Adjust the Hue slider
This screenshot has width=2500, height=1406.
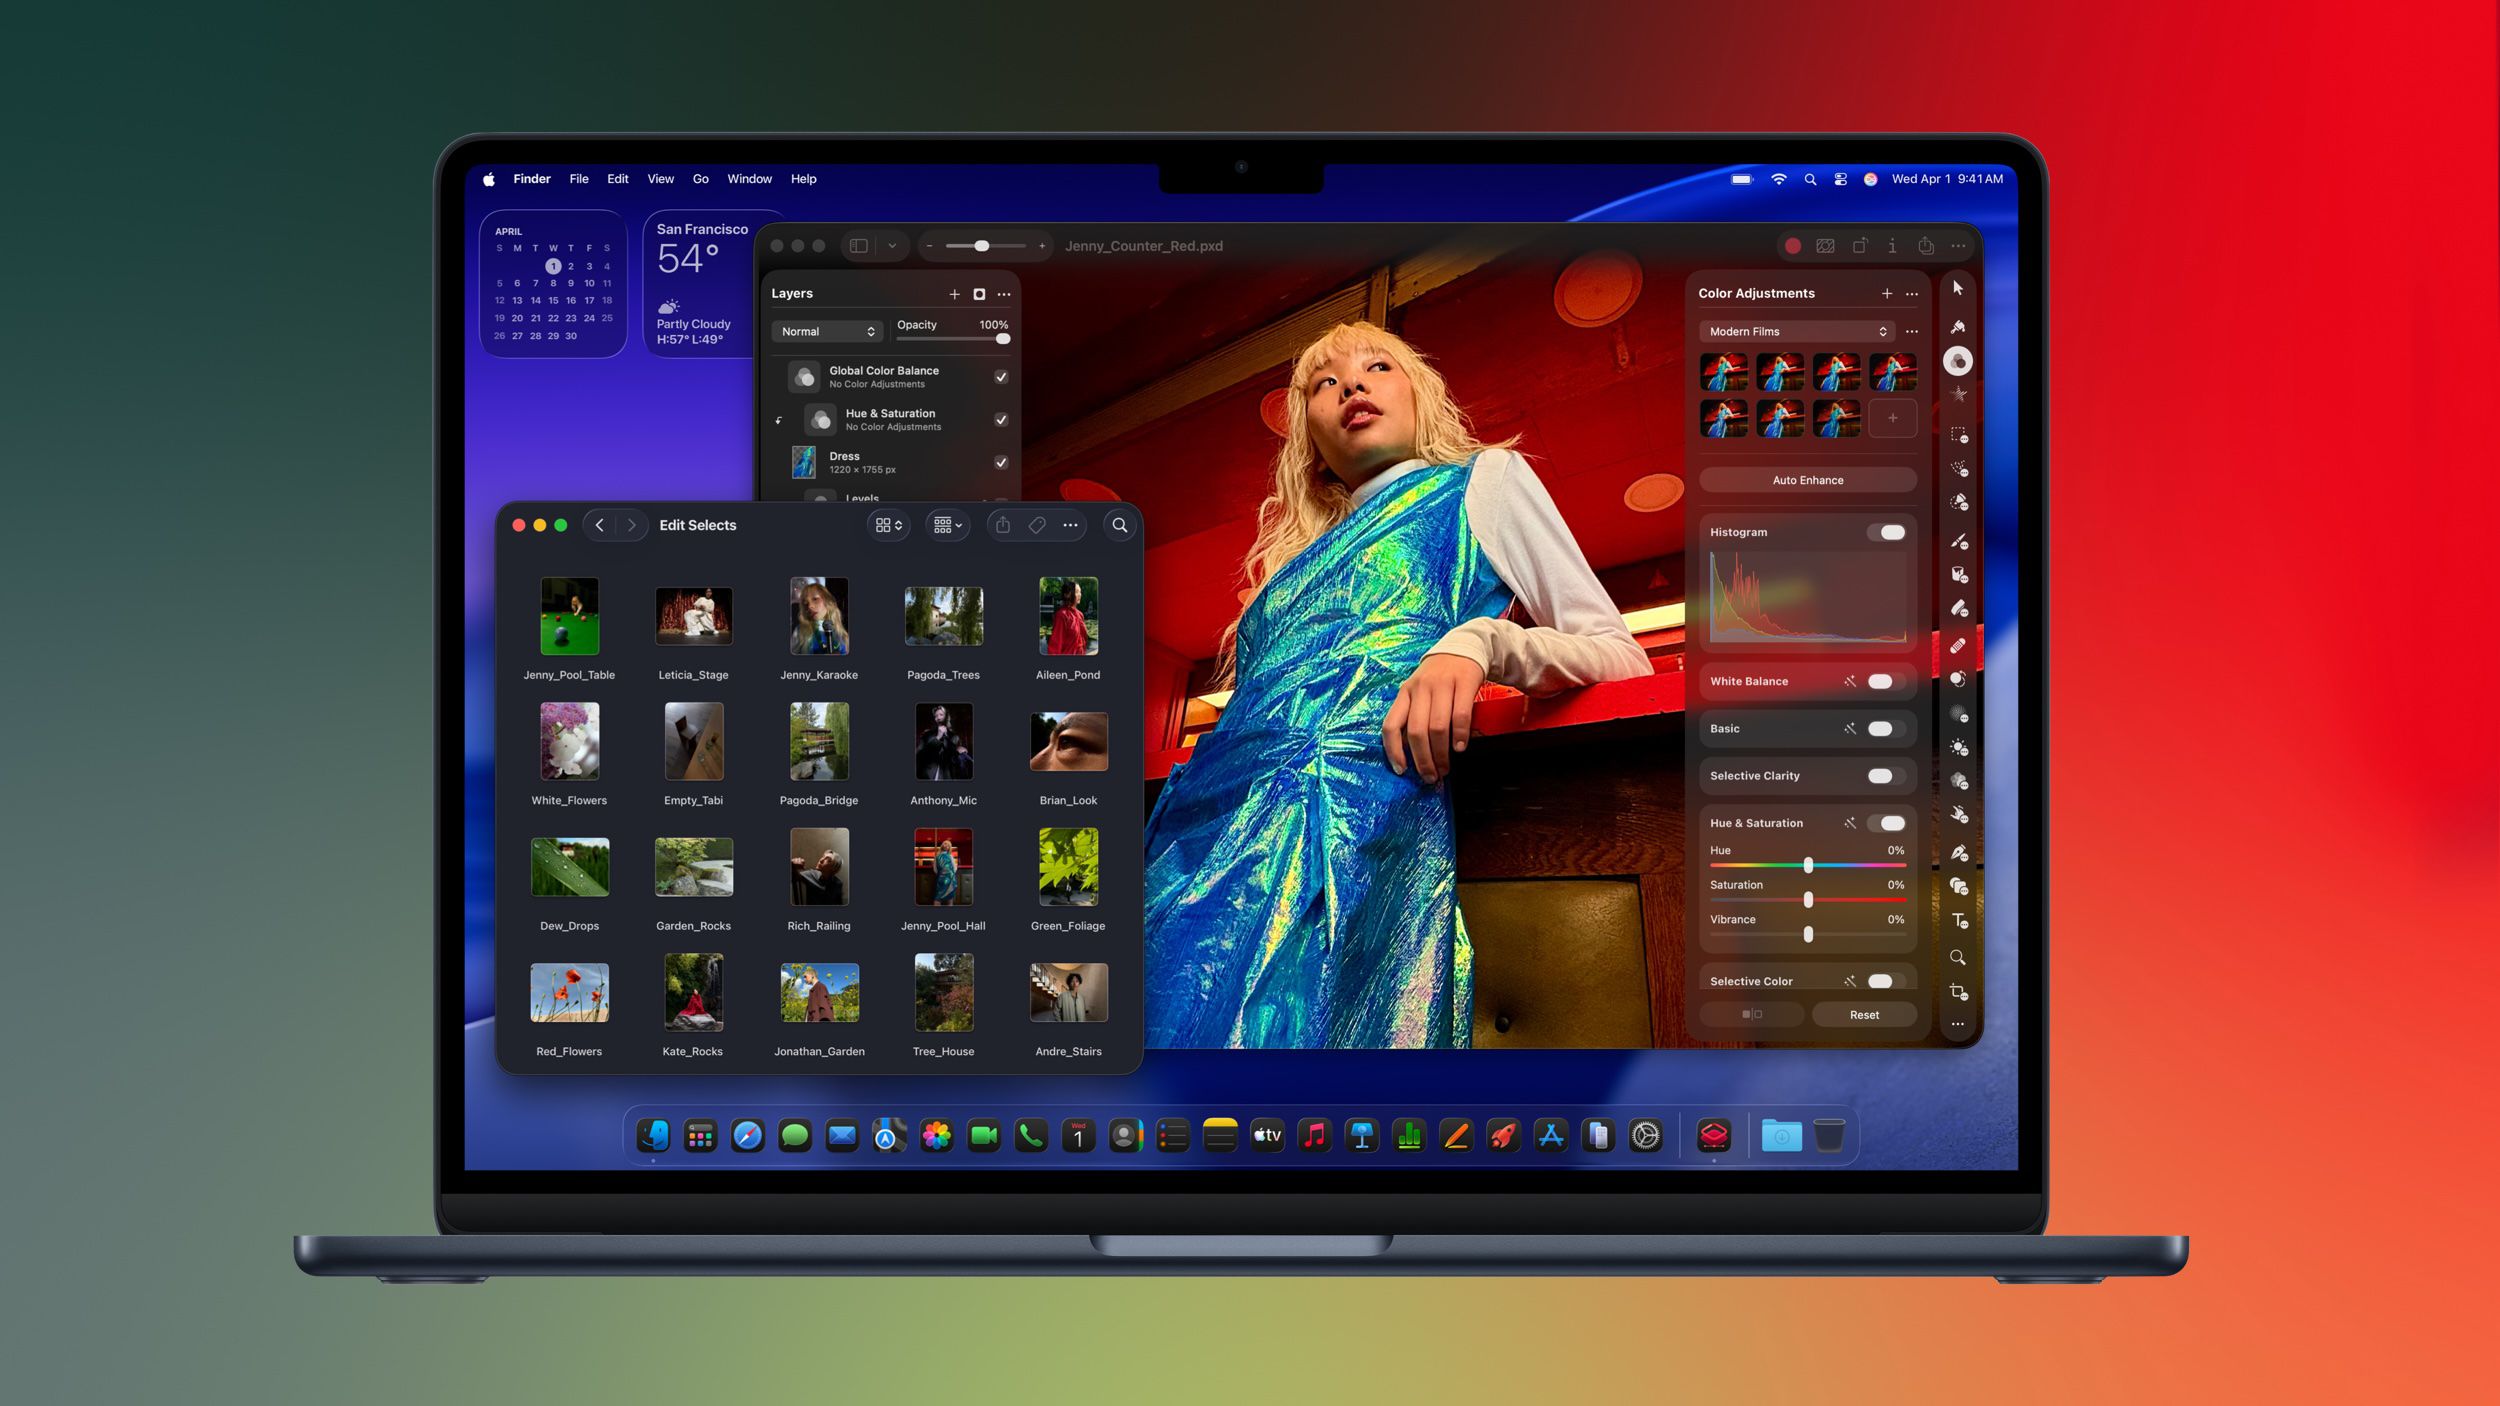(x=1808, y=865)
